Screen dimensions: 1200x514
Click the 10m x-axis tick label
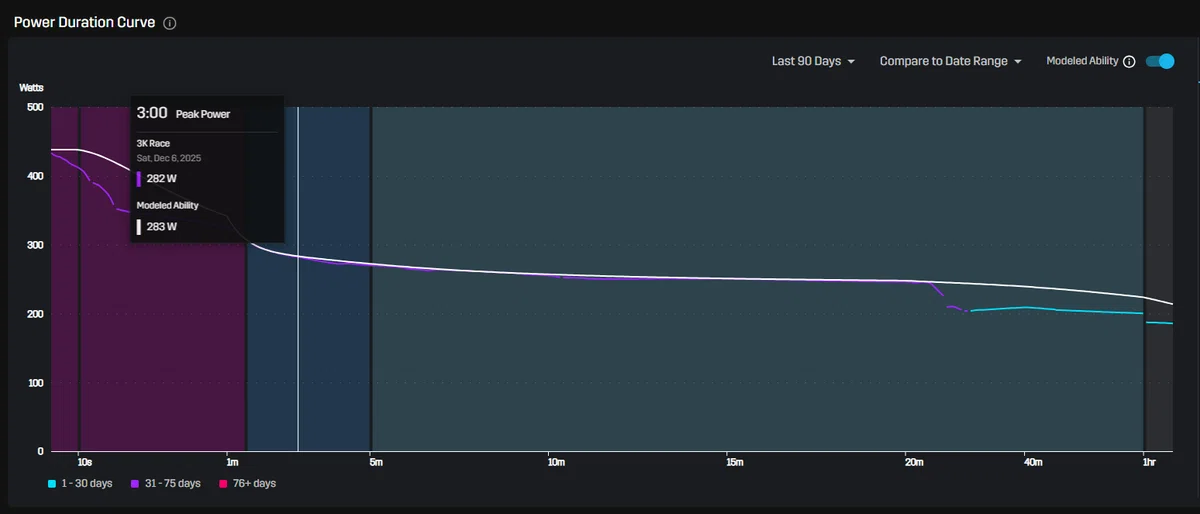tap(555, 462)
